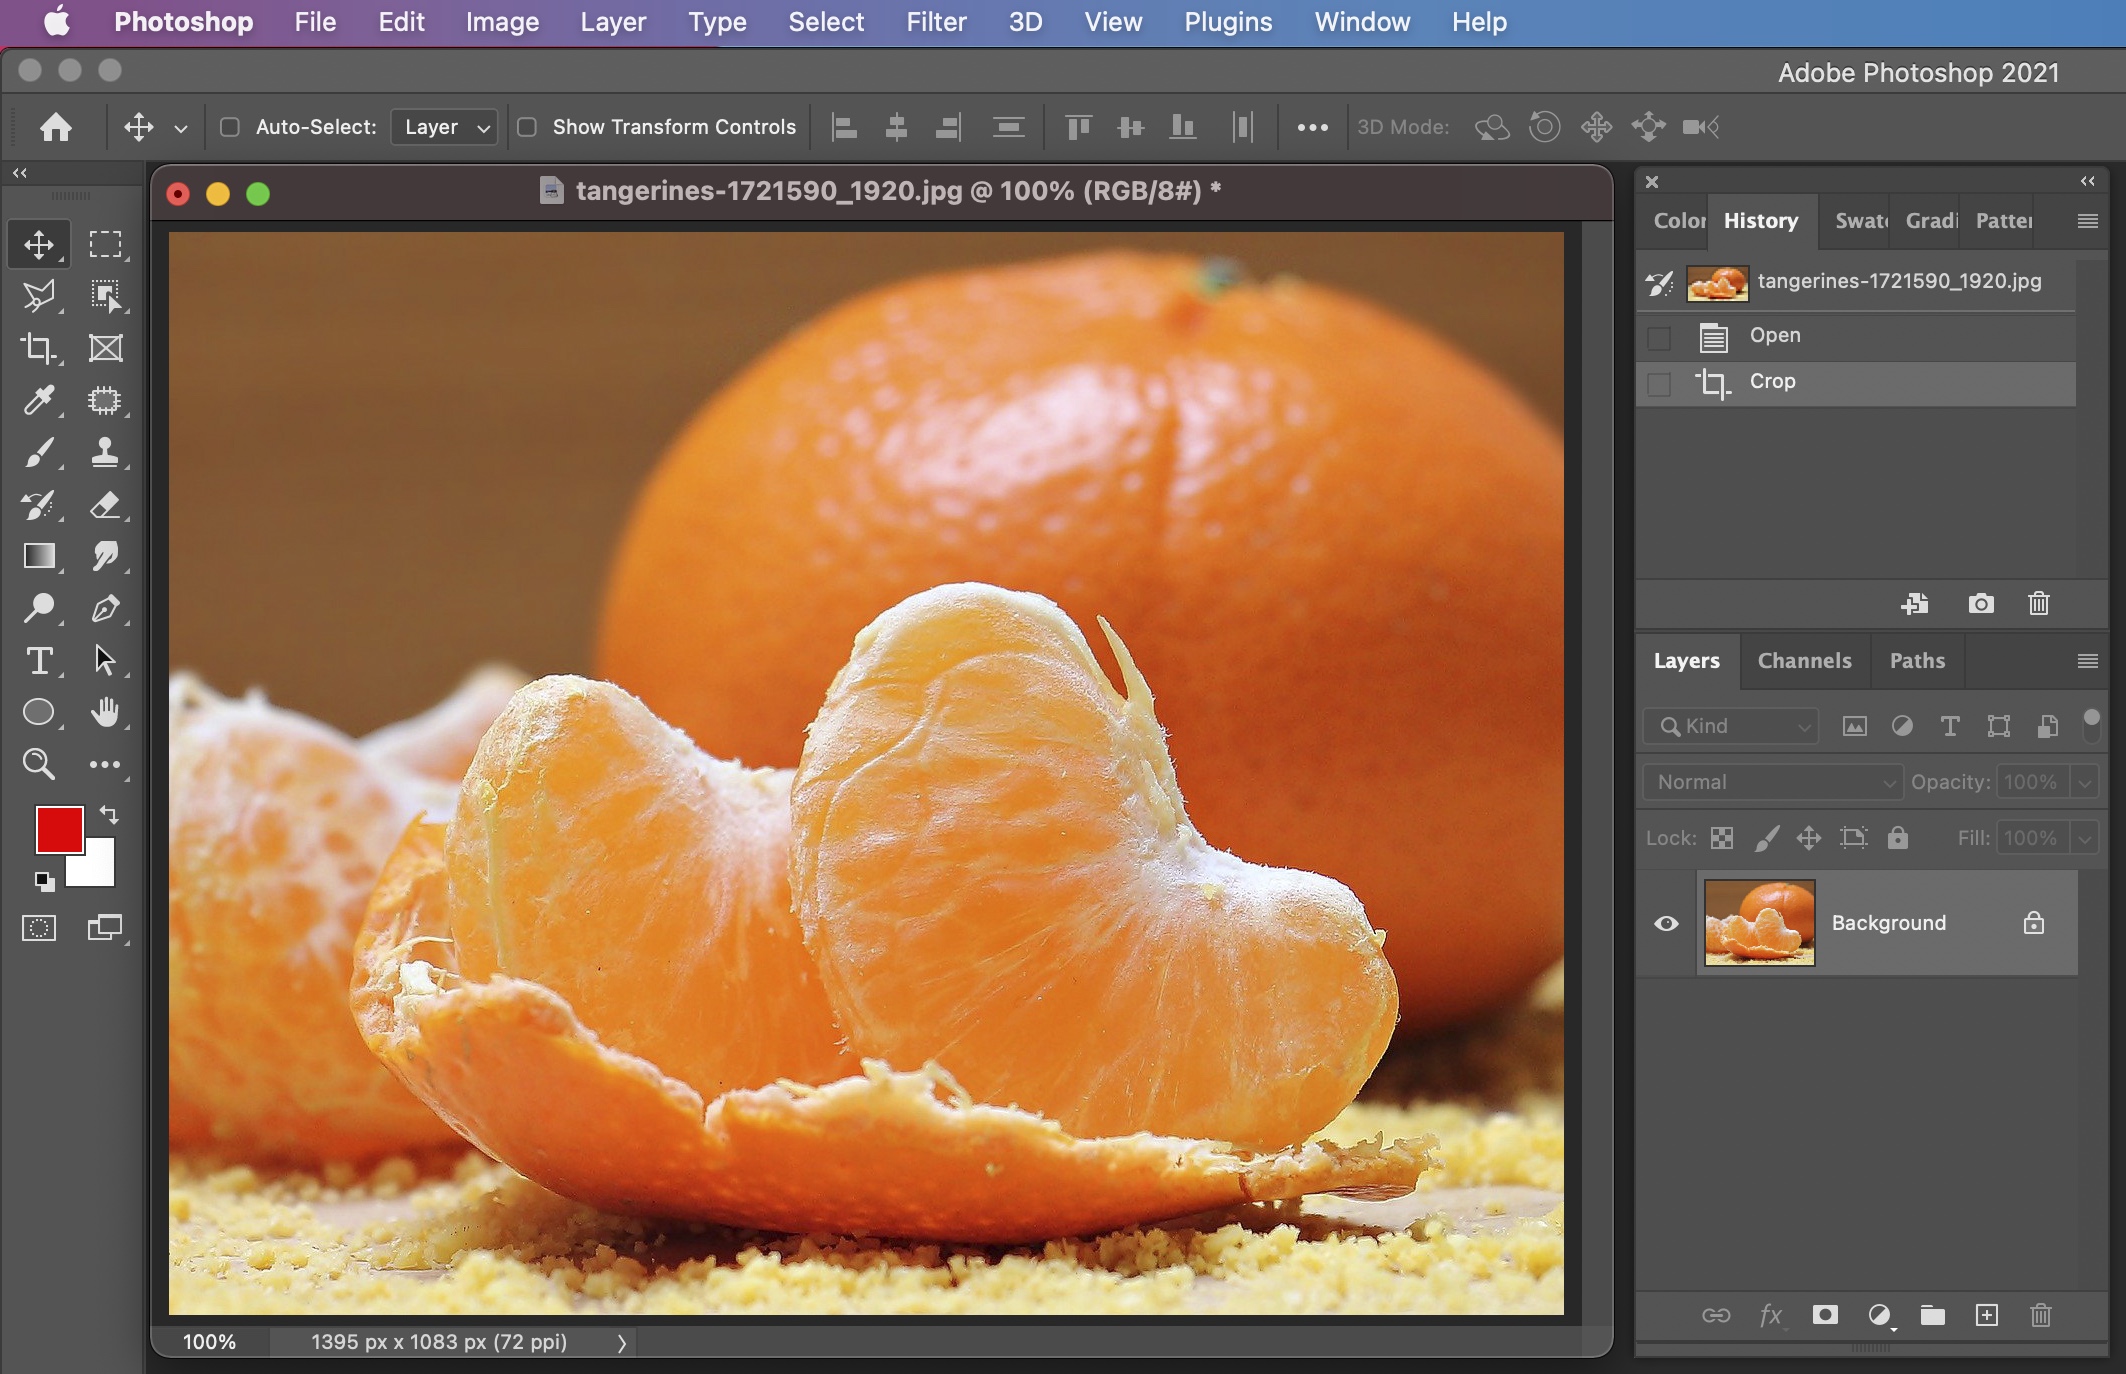Click the Background layer thumbnail
The image size is (2126, 1374).
coord(1759,923)
